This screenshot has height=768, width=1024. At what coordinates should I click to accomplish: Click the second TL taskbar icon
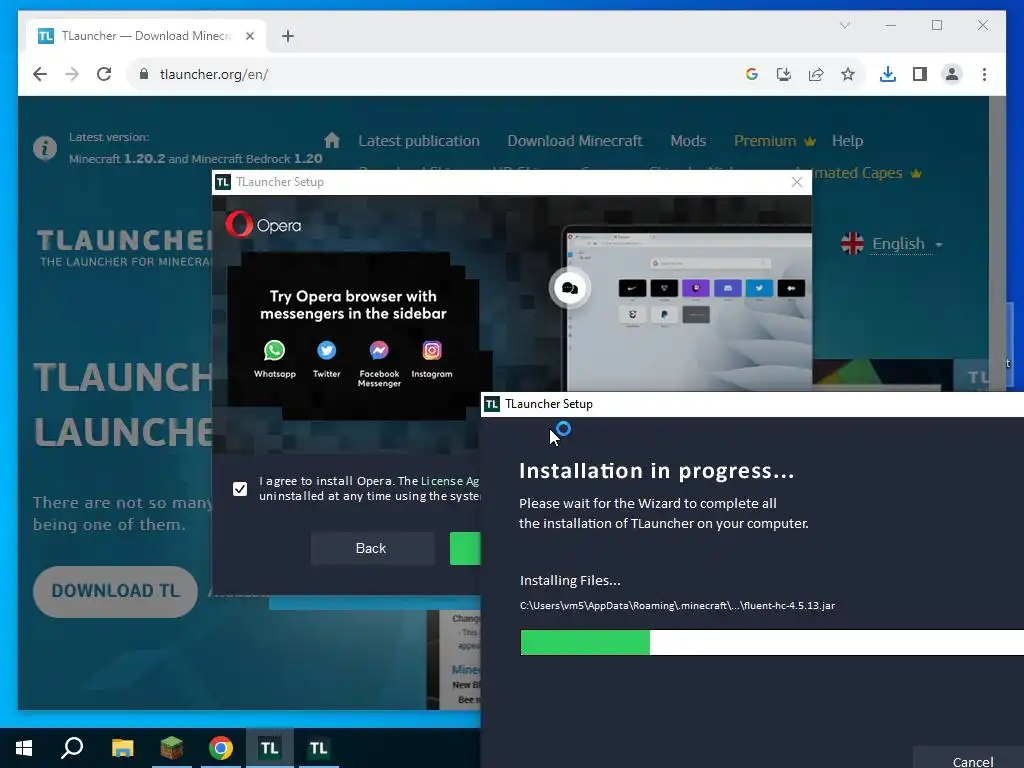pos(319,748)
